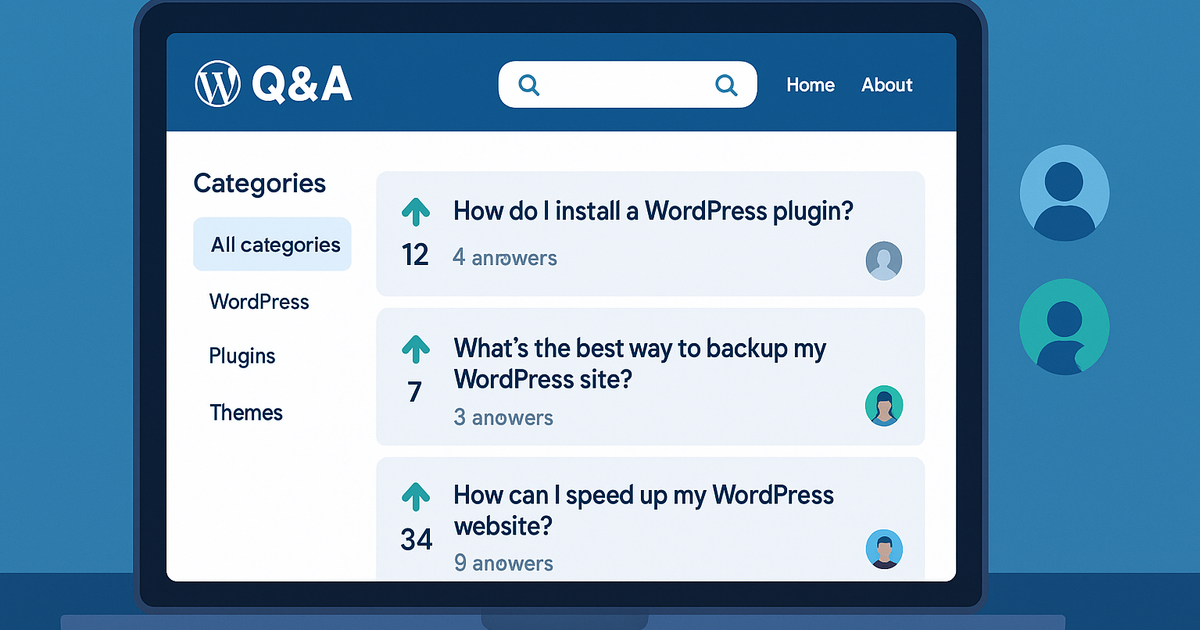Image resolution: width=1200 pixels, height=630 pixels.
Task: Select the Plugins category
Action: pyautogui.click(x=242, y=356)
